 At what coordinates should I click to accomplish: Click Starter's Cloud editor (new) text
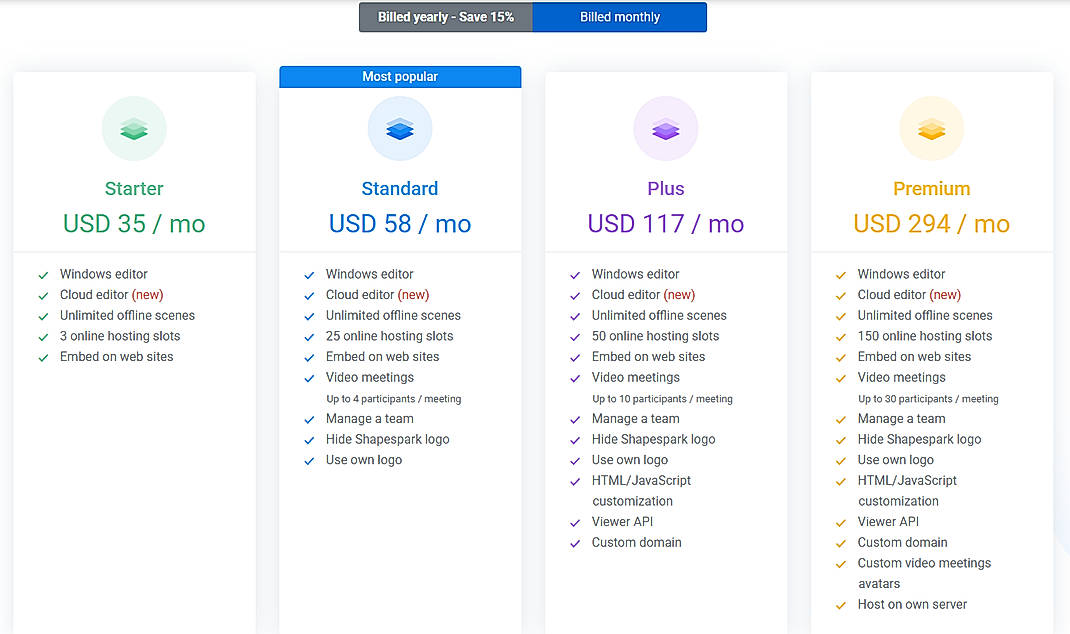(111, 295)
